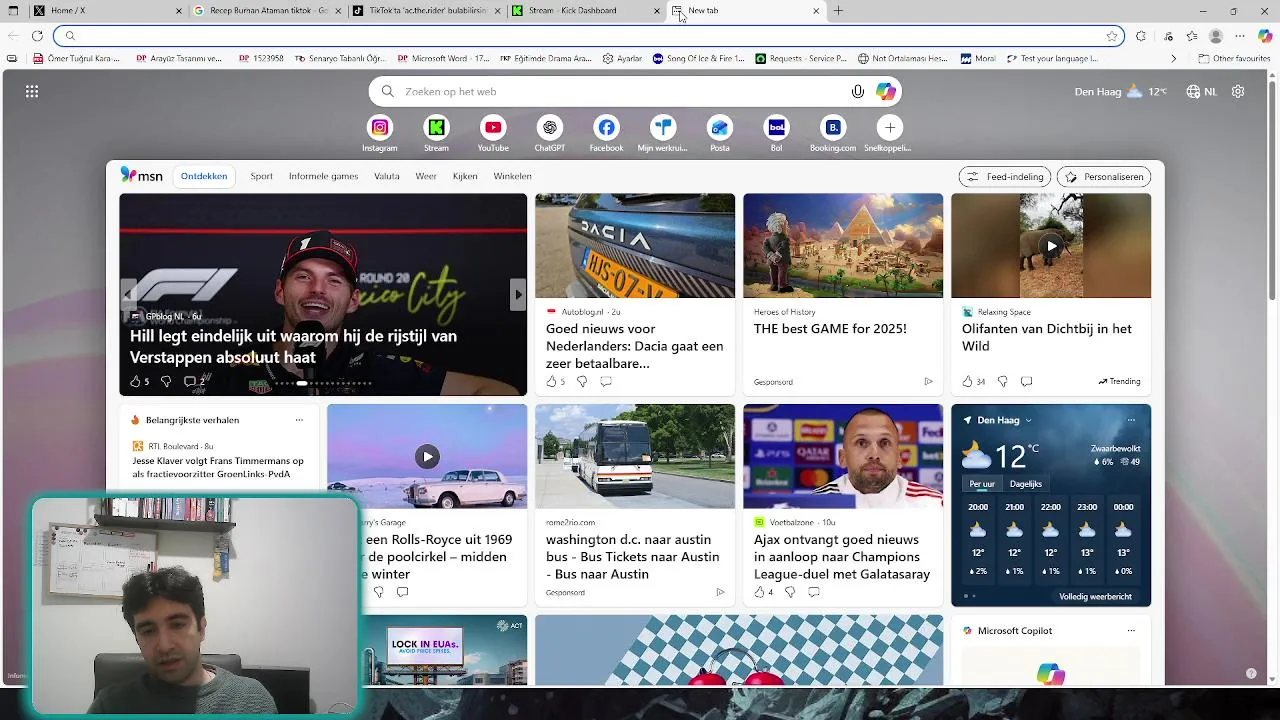Open the browser settings and more menu

click(1240, 36)
